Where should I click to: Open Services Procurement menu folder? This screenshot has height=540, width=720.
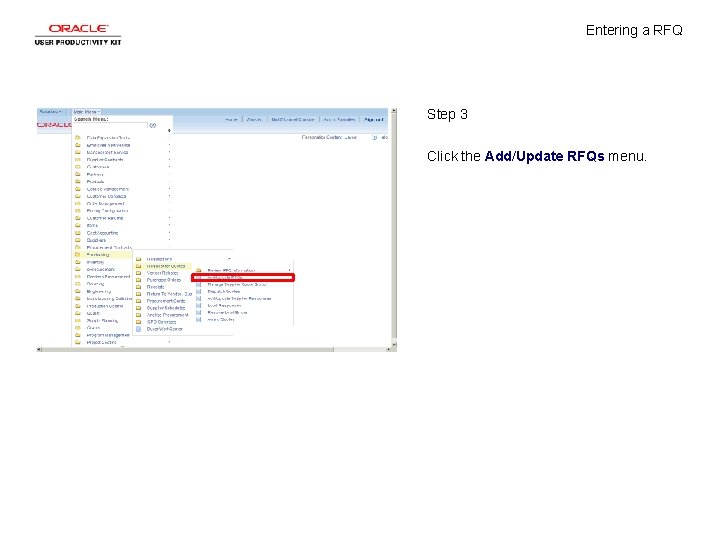click(108, 276)
